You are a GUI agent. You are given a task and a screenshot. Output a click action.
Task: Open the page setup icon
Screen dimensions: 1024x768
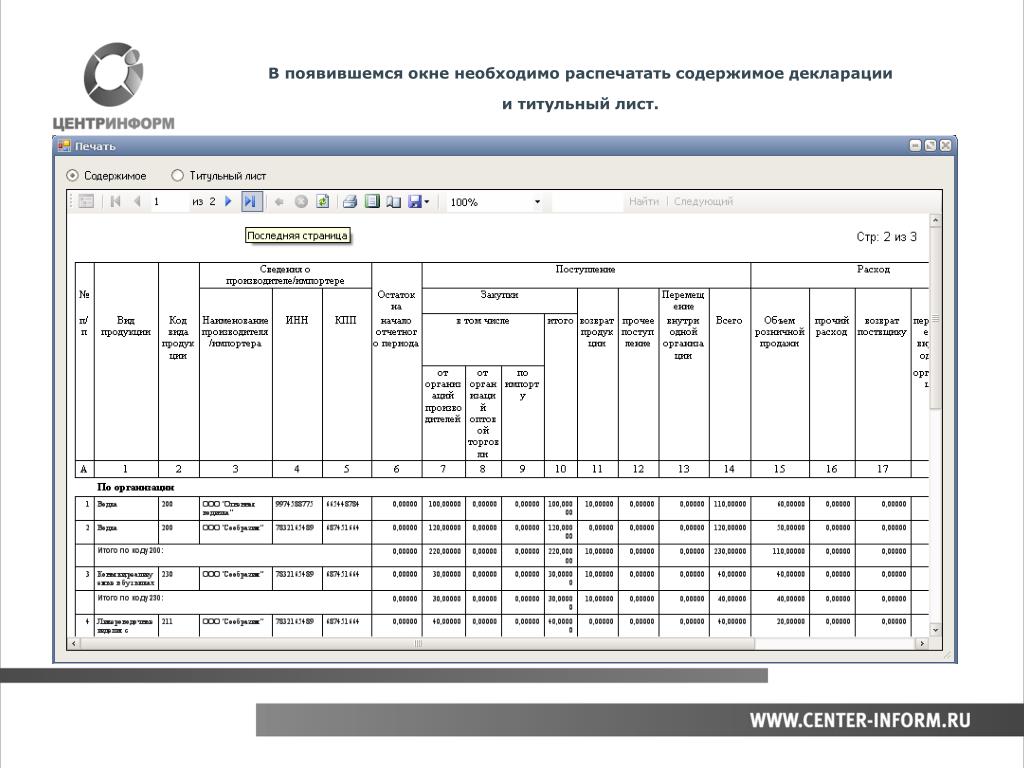[x=393, y=201]
